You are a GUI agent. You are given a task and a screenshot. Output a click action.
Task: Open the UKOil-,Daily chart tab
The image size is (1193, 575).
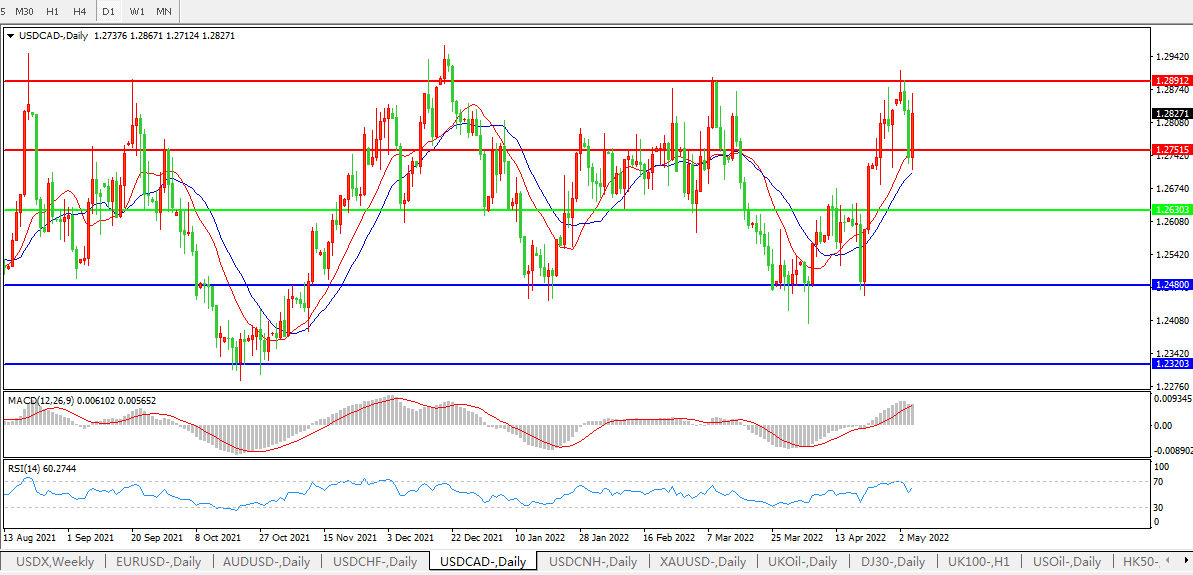(802, 562)
